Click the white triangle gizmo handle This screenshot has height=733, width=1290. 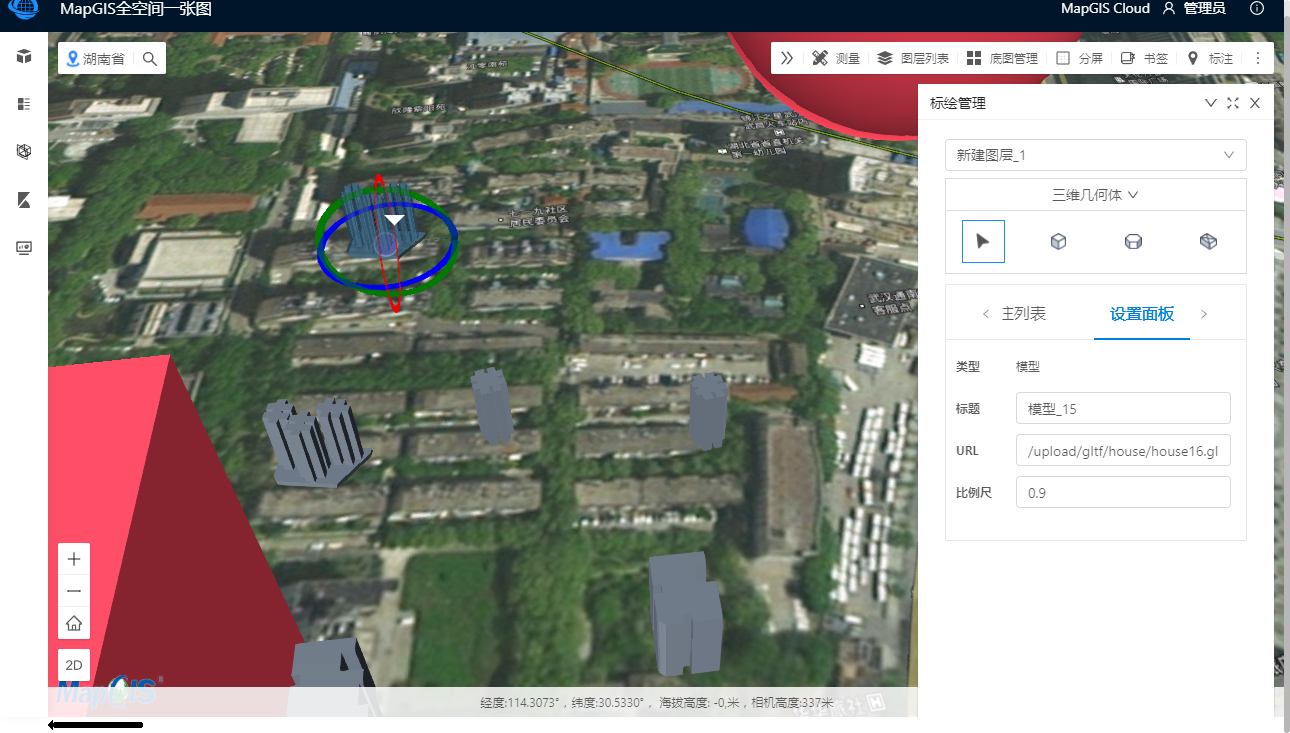(395, 220)
